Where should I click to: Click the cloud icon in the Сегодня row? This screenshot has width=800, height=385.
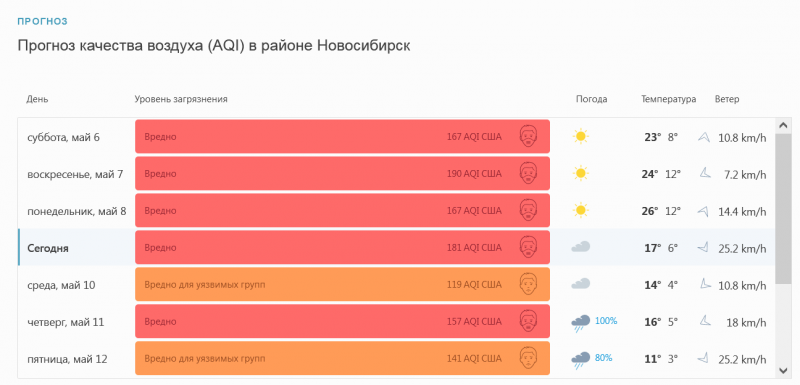581,247
